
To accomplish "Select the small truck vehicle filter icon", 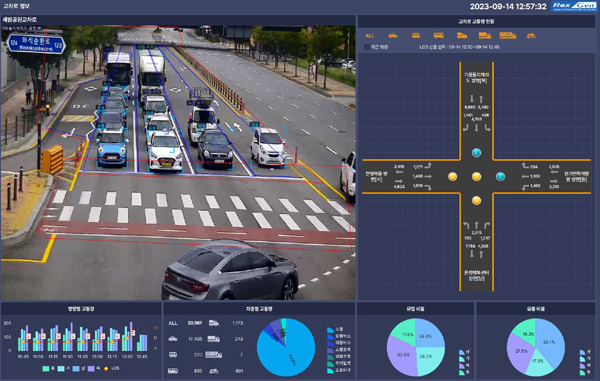I will (x=462, y=36).
